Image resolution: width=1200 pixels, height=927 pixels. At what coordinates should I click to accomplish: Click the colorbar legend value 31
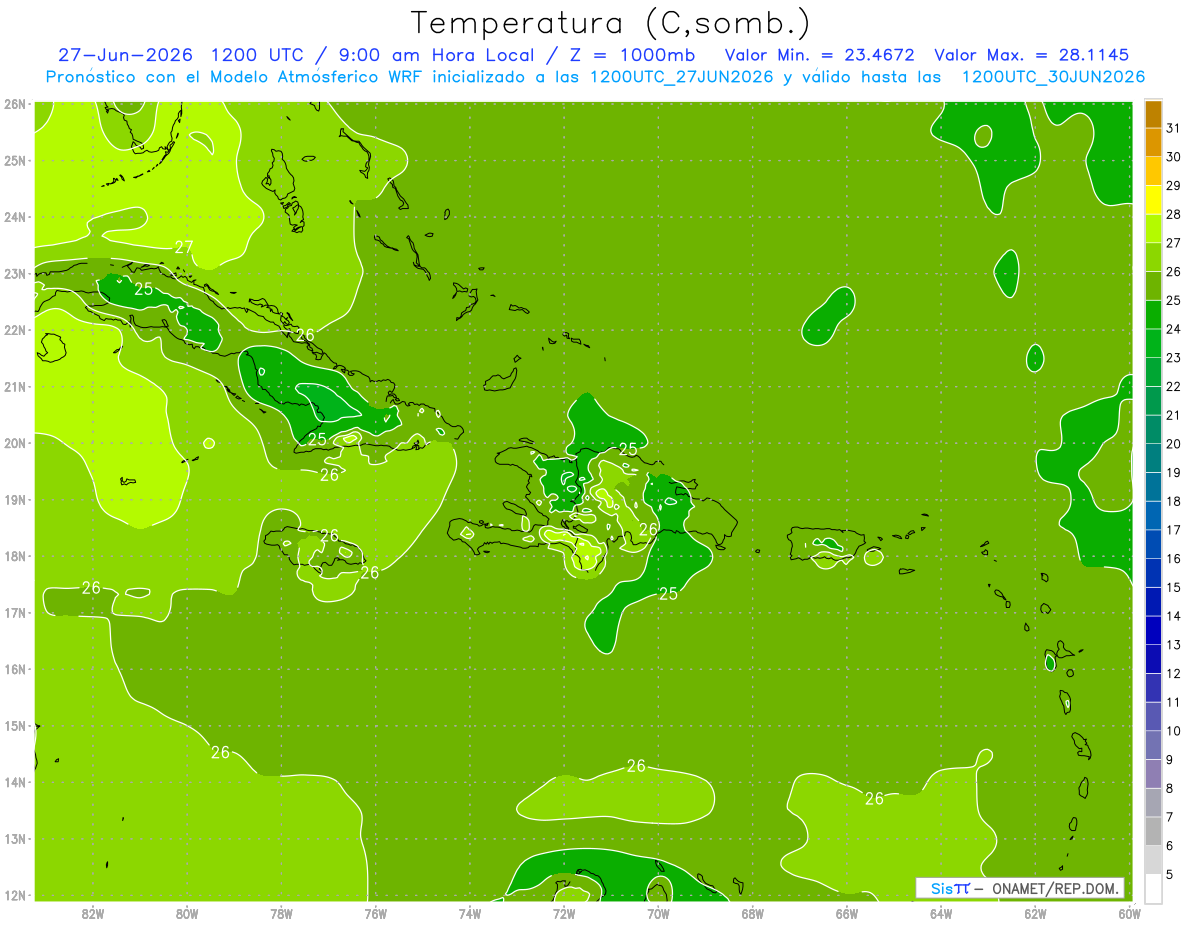tap(1173, 129)
